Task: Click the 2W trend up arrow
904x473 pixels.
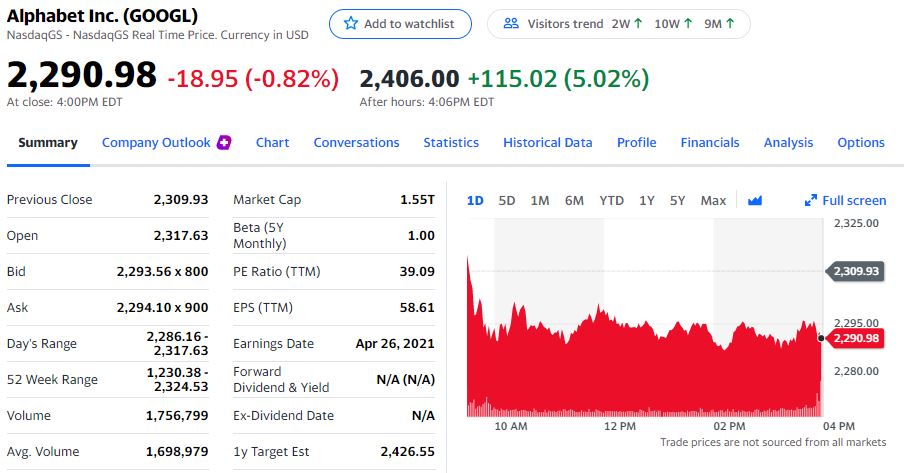Action: pyautogui.click(x=637, y=24)
